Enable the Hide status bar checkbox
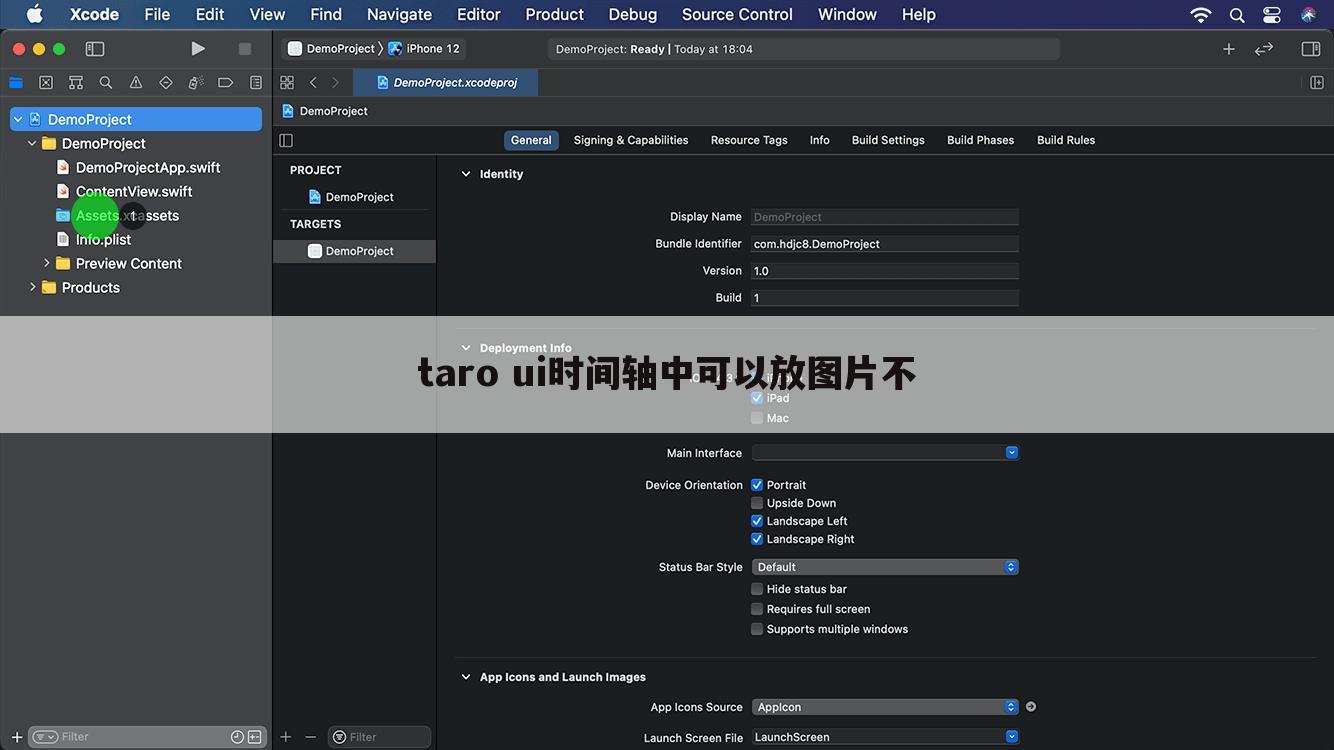The height and width of the screenshot is (750, 1334). [x=757, y=589]
